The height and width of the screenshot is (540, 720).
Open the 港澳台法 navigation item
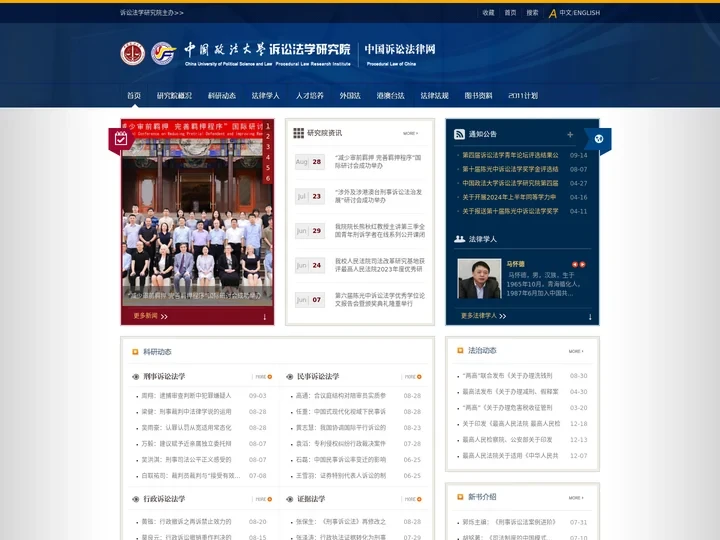point(390,96)
